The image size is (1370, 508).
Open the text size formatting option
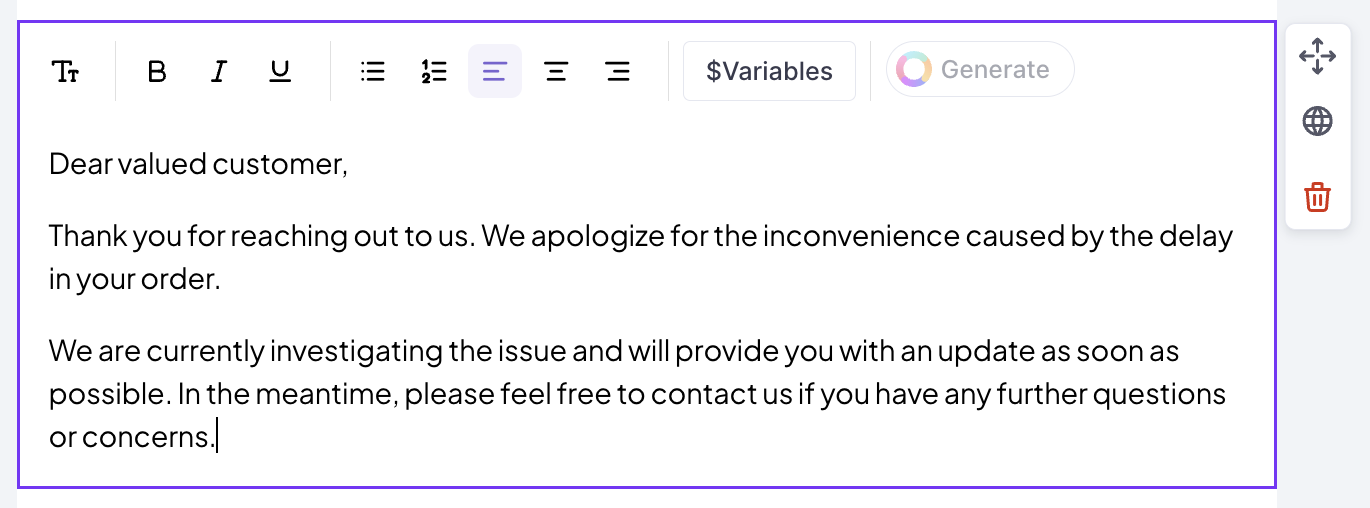(65, 71)
